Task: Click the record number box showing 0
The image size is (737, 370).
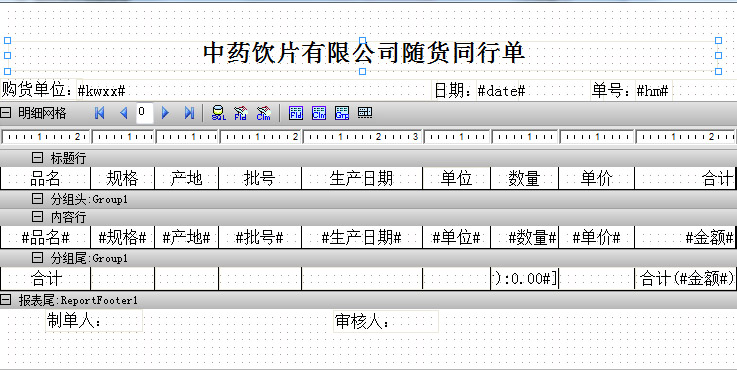Action: click(145, 113)
